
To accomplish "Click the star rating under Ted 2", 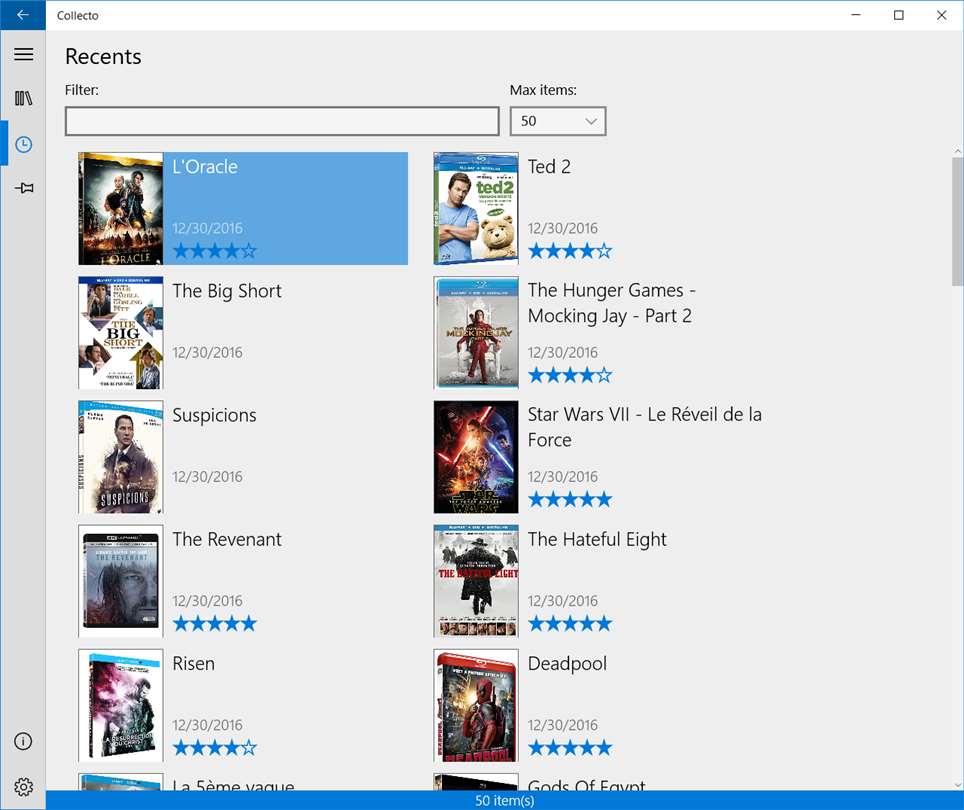I will (x=570, y=251).
